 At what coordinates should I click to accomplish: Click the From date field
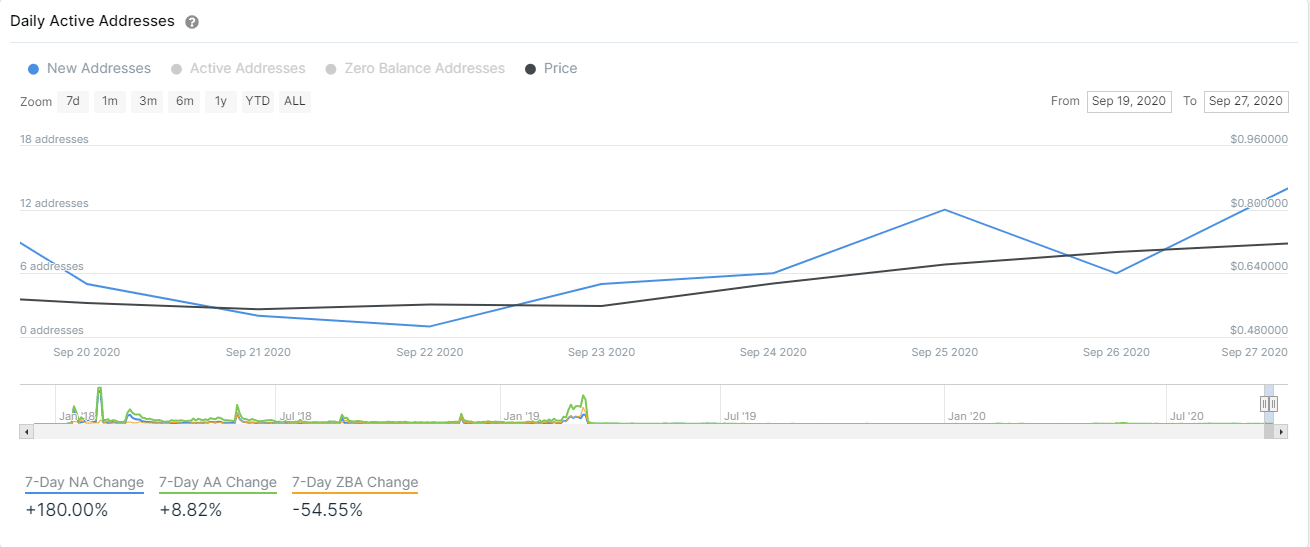tap(1129, 101)
